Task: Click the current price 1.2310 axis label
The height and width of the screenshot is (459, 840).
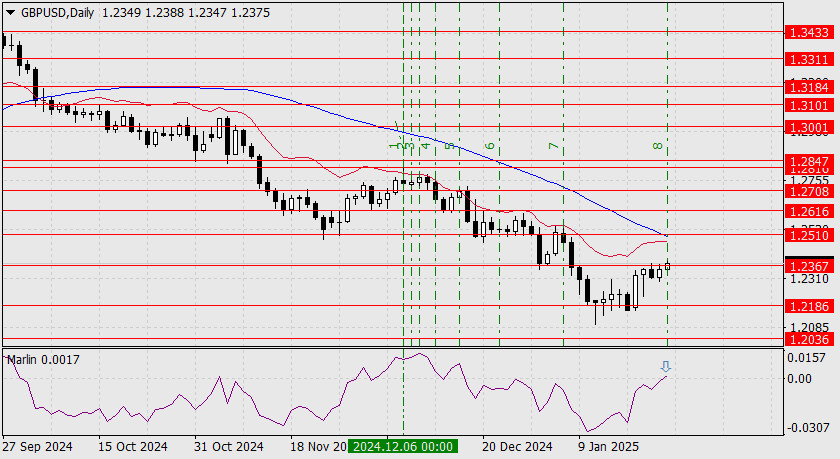Action: [809, 279]
